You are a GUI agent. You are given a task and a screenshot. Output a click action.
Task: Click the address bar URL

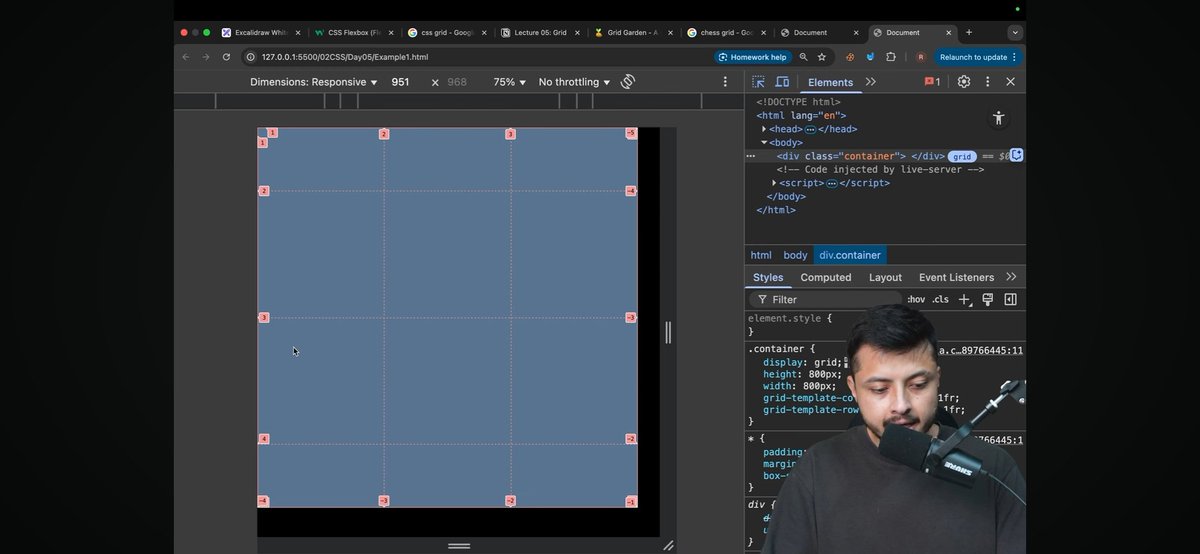click(x=345, y=57)
